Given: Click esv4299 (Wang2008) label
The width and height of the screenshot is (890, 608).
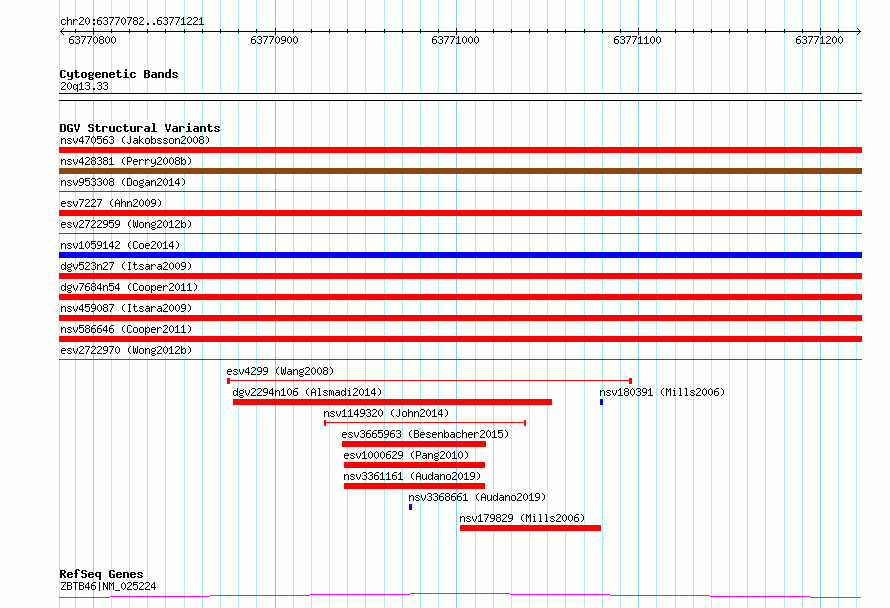Looking at the screenshot, I should point(280,371).
